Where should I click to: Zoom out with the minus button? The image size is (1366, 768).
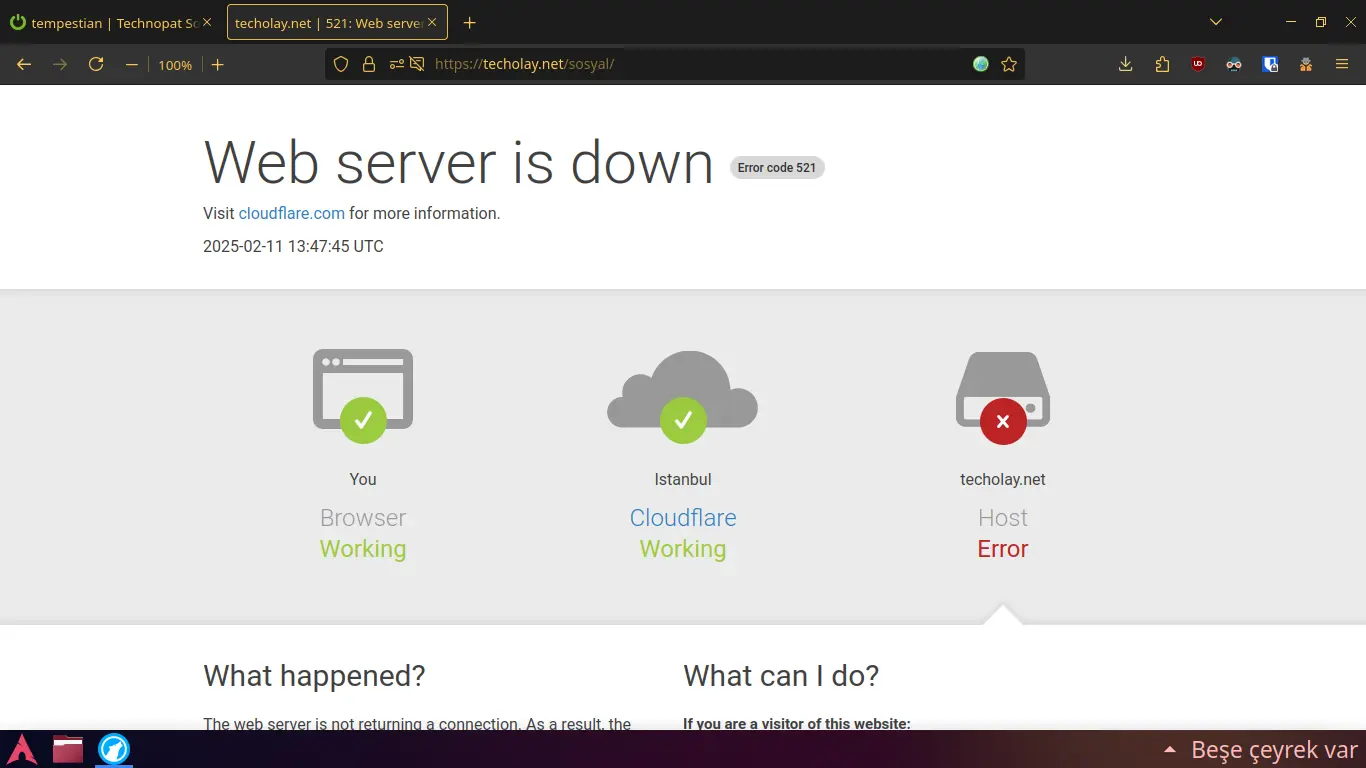point(131,65)
